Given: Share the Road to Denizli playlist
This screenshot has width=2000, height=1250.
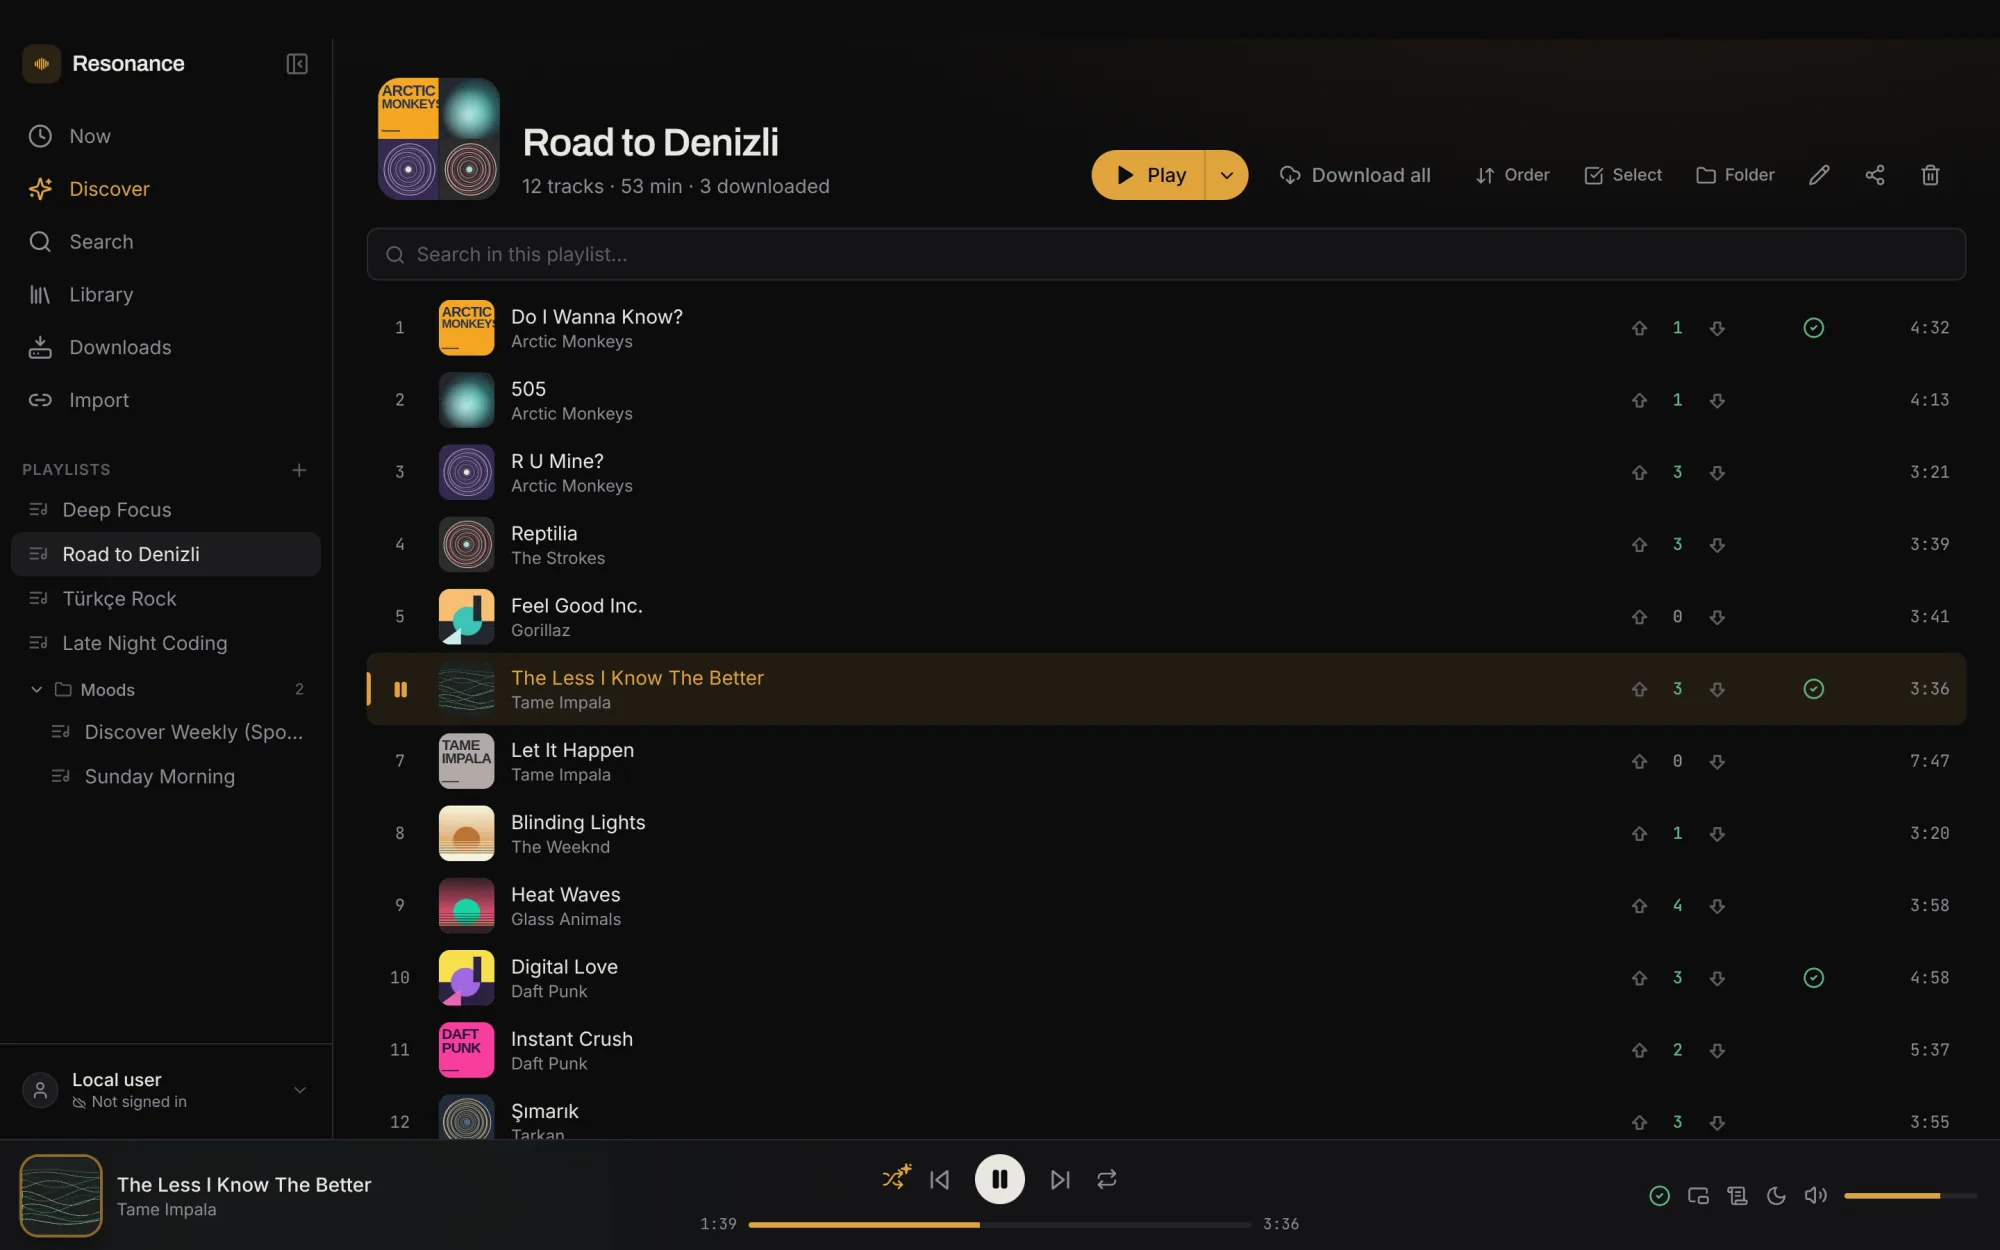Looking at the screenshot, I should [1875, 175].
